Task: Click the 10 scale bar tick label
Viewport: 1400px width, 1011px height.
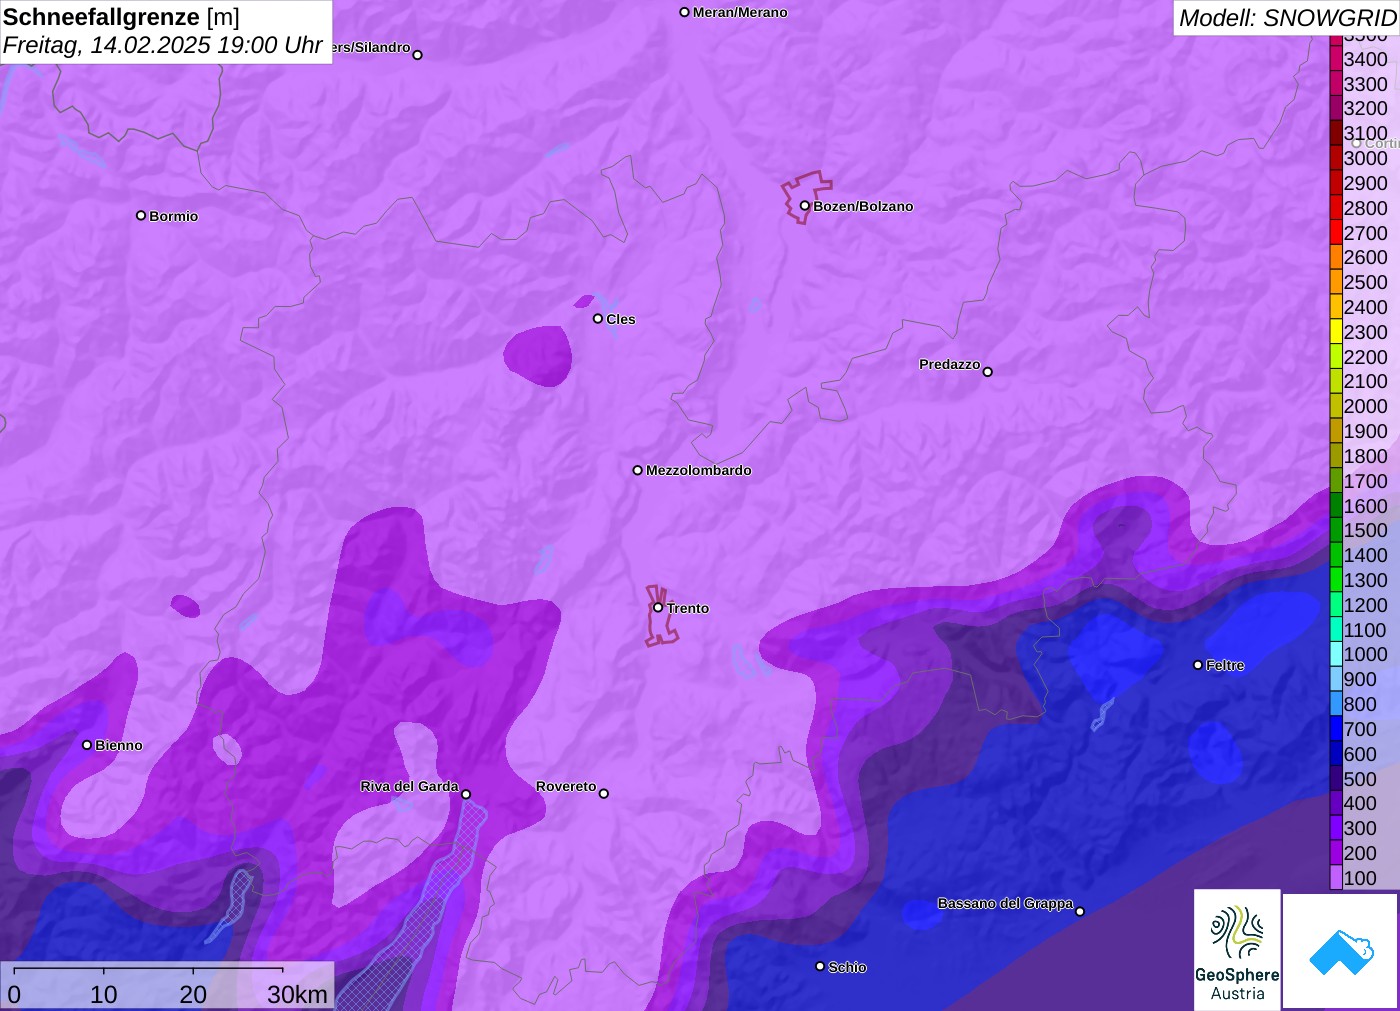Action: tap(104, 994)
